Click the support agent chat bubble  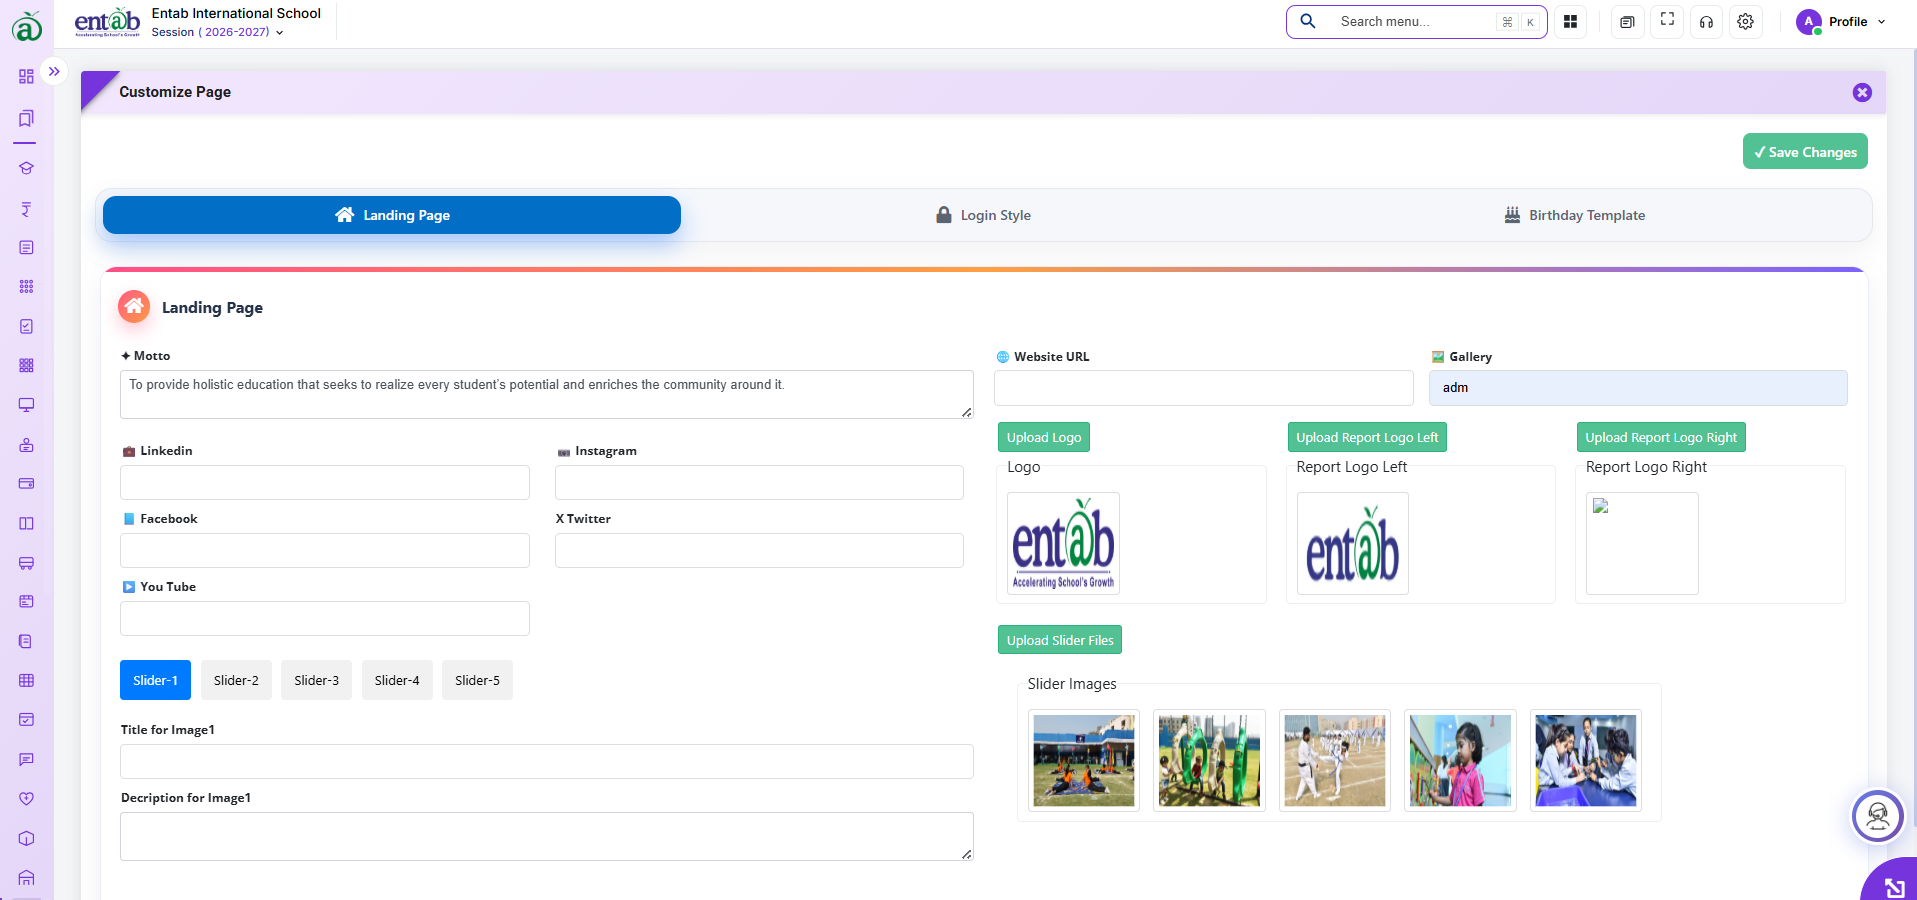(x=1877, y=816)
